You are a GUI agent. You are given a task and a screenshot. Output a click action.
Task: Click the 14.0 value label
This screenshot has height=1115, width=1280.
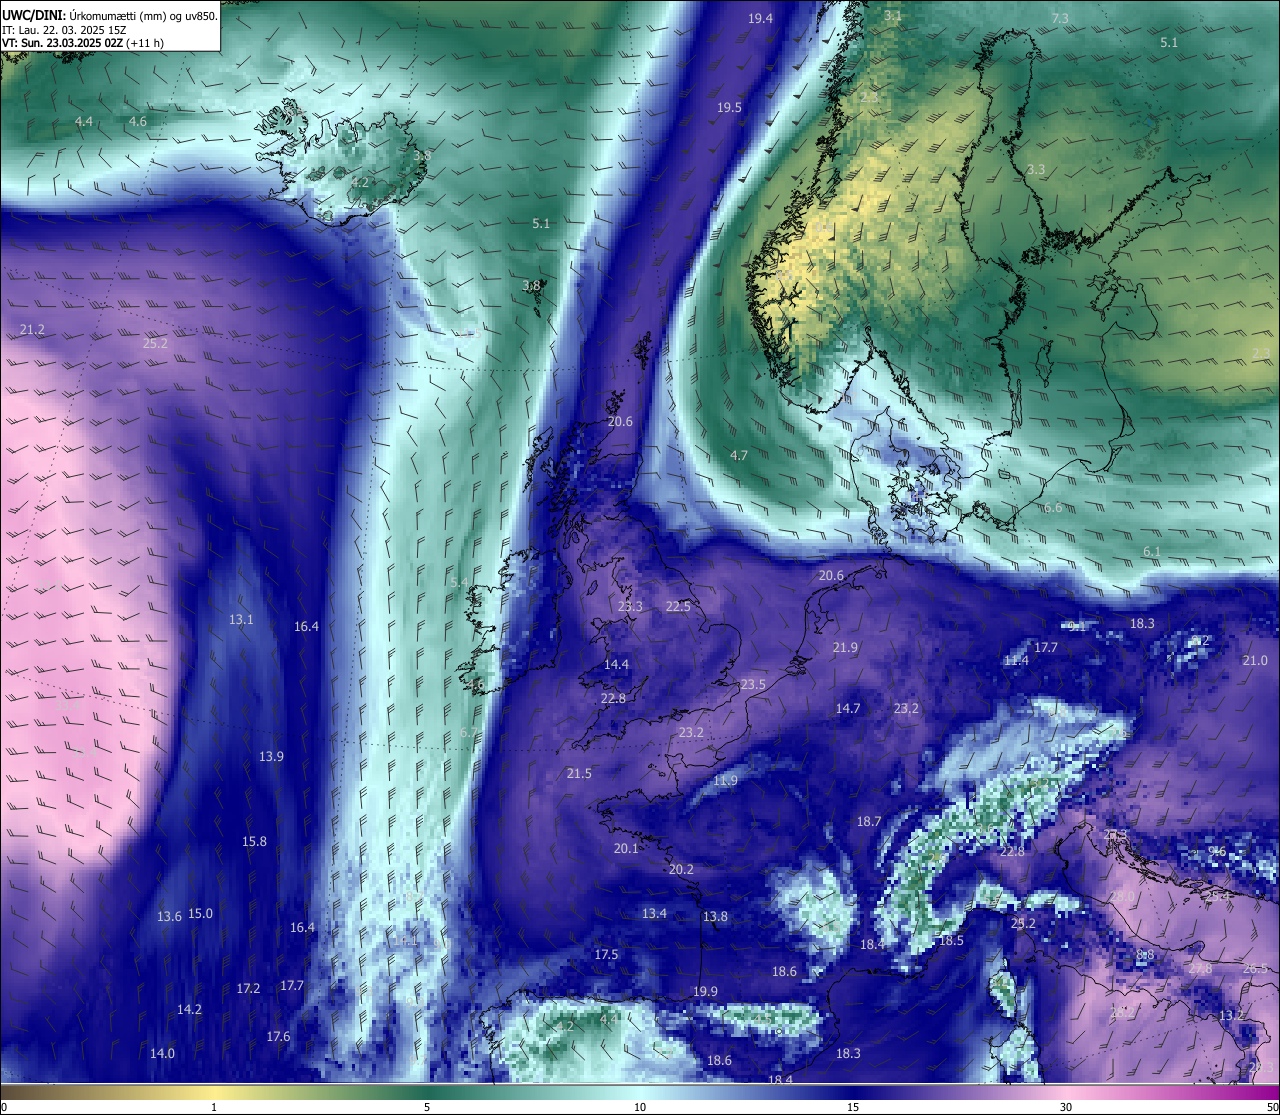[x=162, y=1054]
